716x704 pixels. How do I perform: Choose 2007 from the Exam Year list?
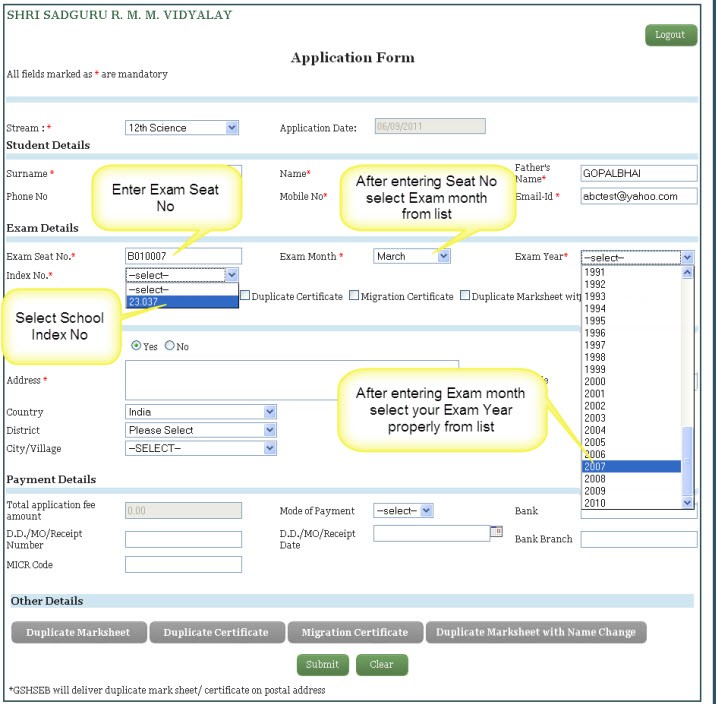[630, 467]
